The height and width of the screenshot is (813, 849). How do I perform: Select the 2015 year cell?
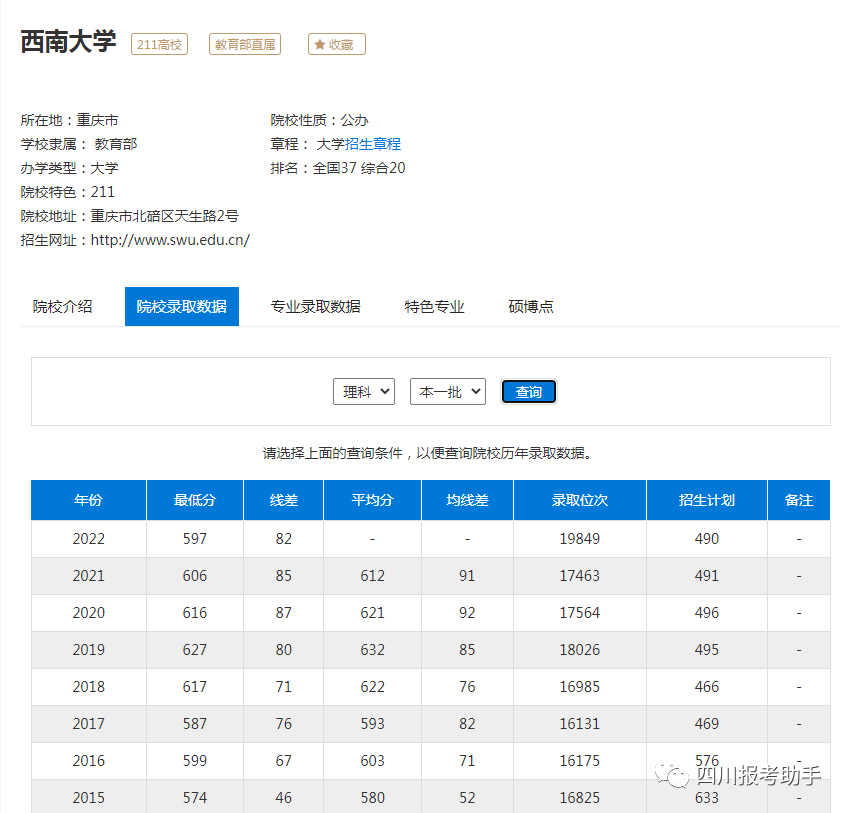coord(88,797)
